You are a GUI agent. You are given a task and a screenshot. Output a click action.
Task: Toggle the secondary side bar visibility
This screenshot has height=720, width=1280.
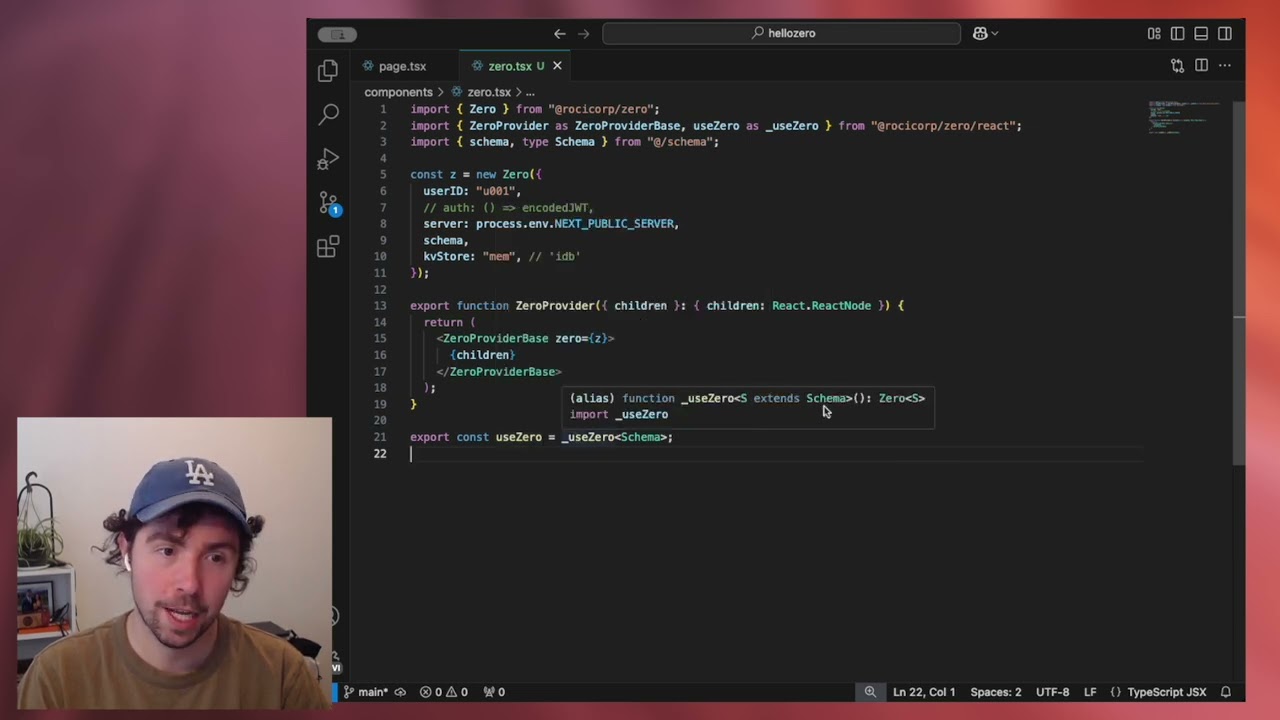pos(1225,33)
